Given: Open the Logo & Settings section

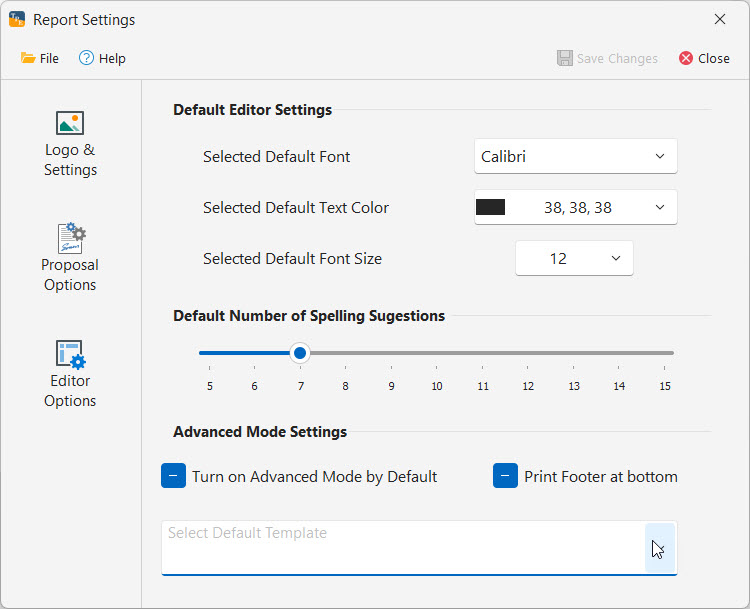Looking at the screenshot, I should 70,144.
